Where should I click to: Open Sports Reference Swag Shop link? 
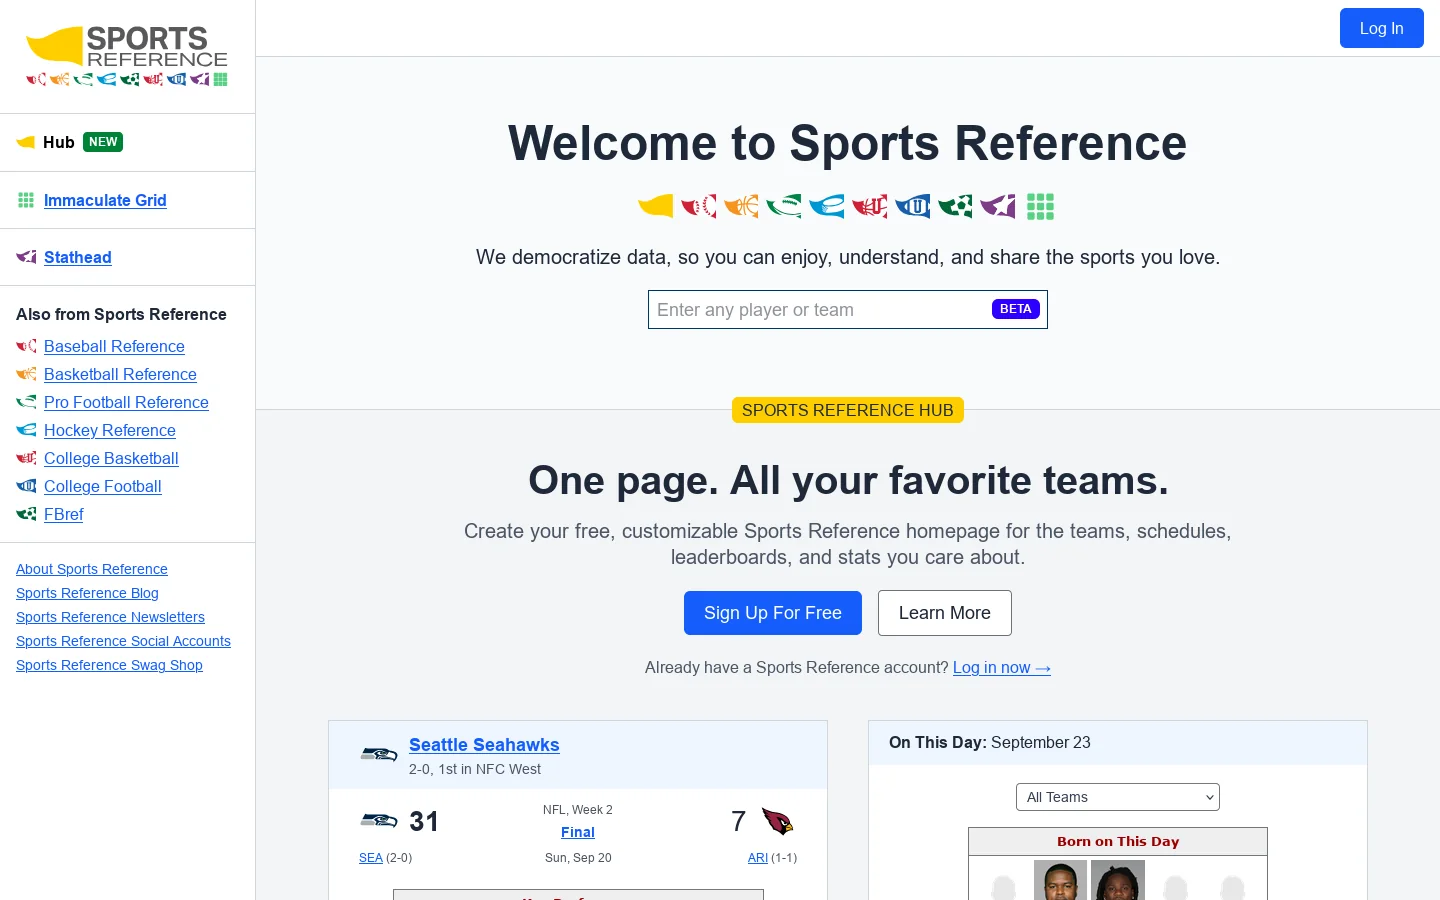click(x=109, y=665)
